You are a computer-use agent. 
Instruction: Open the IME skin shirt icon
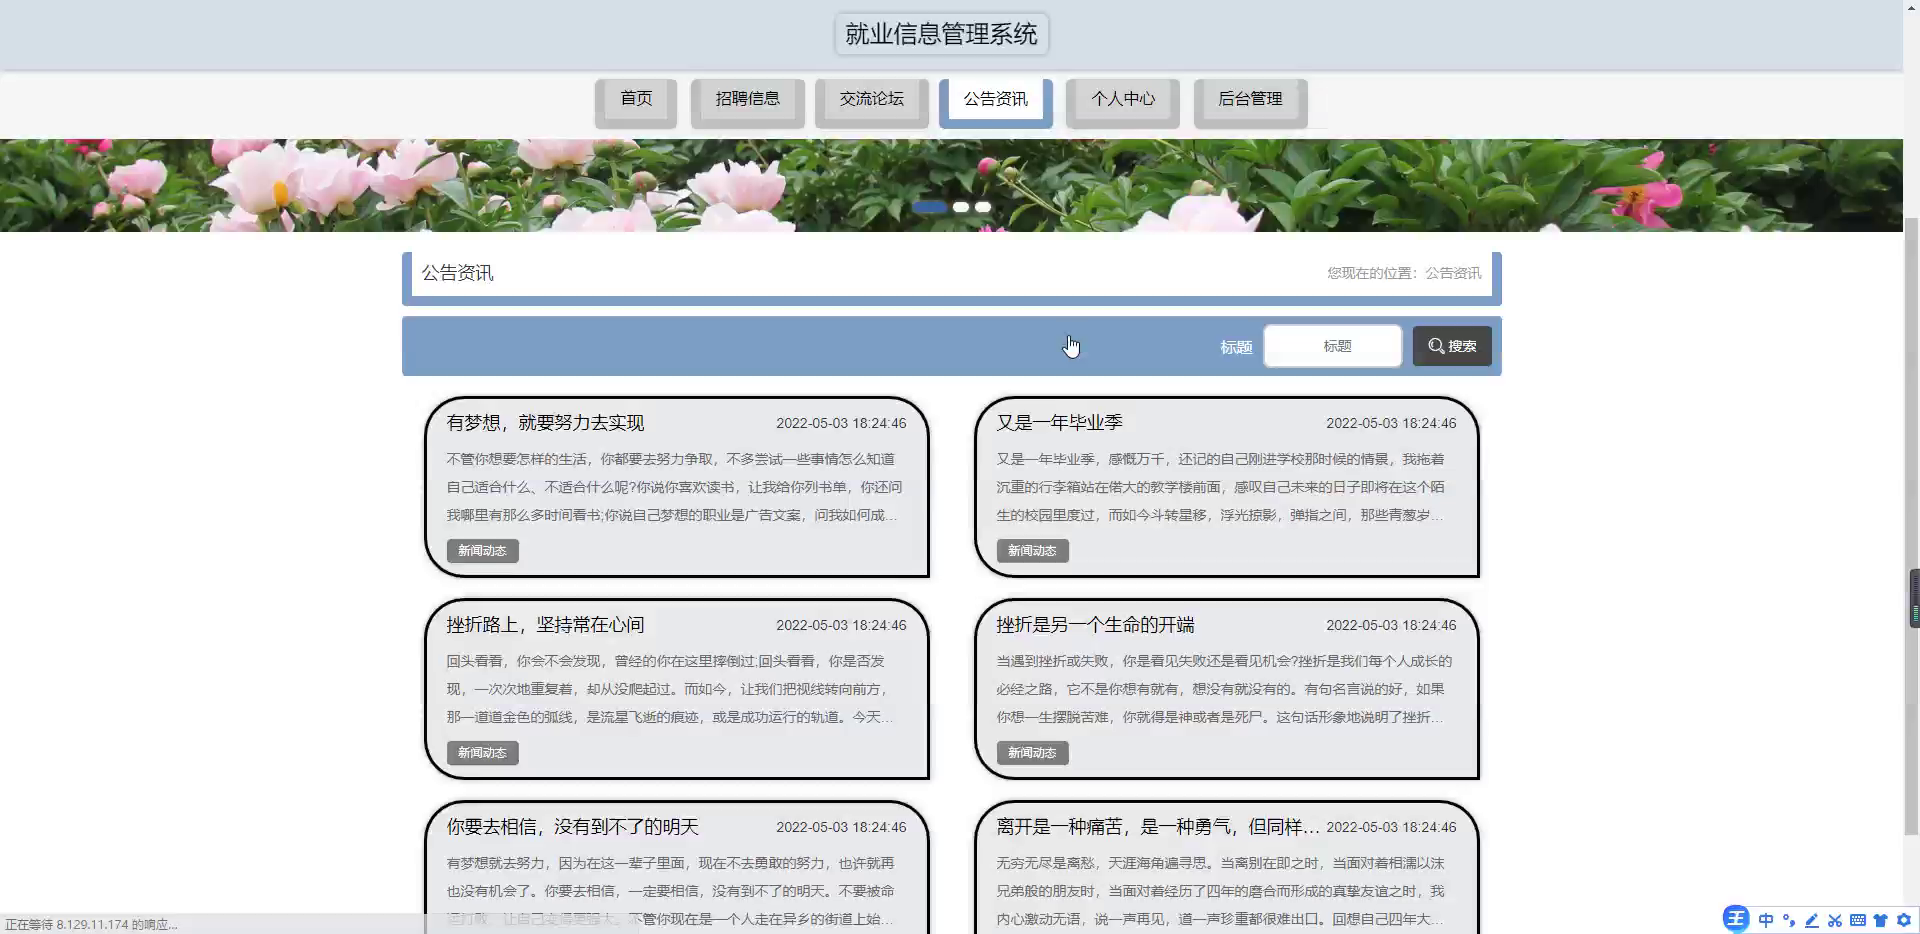(1881, 920)
